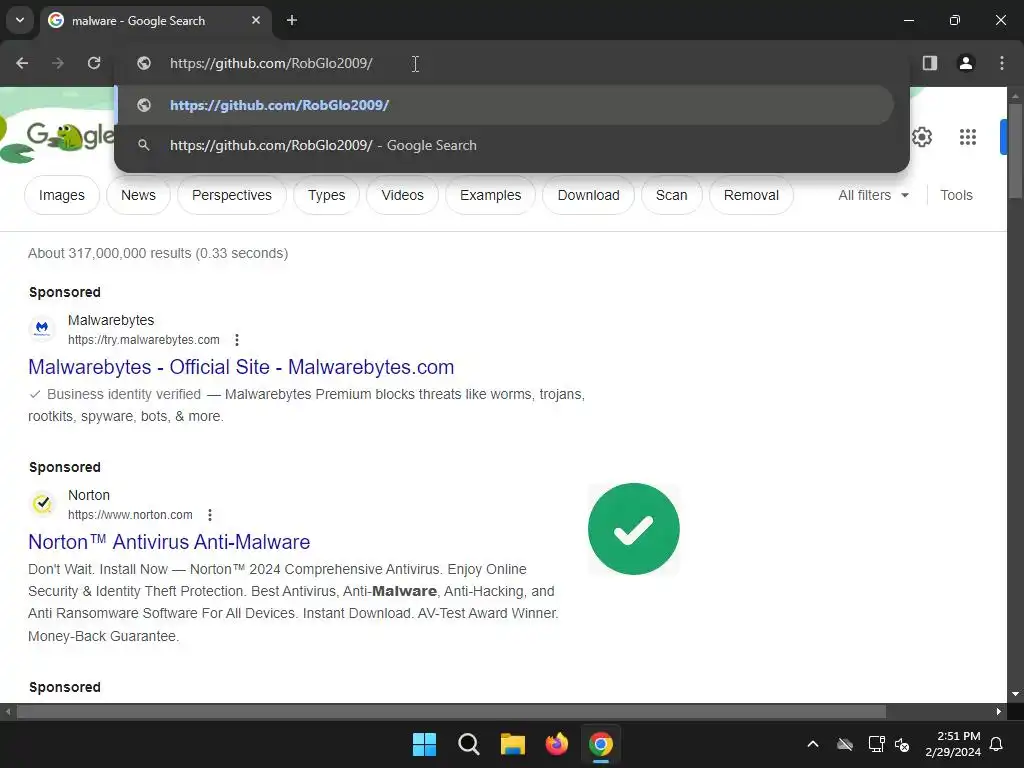Toggle the browser side panel

[x=929, y=63]
